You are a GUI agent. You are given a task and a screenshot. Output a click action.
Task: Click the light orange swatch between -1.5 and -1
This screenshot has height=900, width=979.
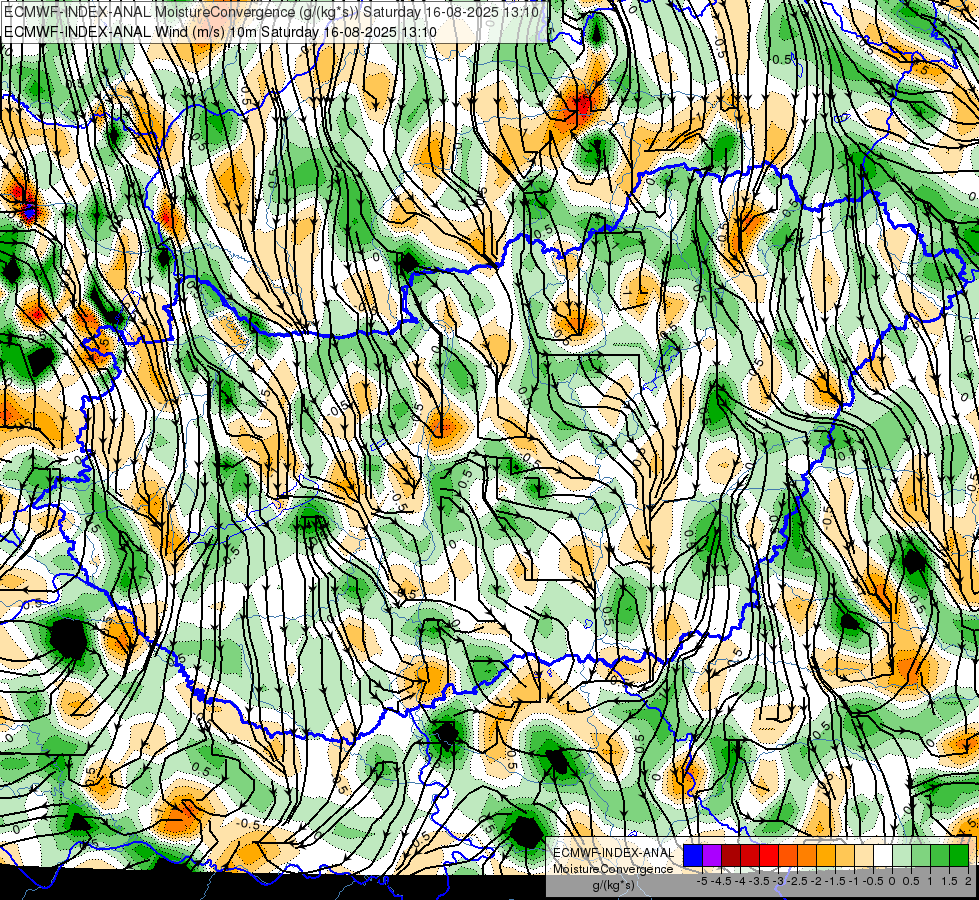[845, 855]
